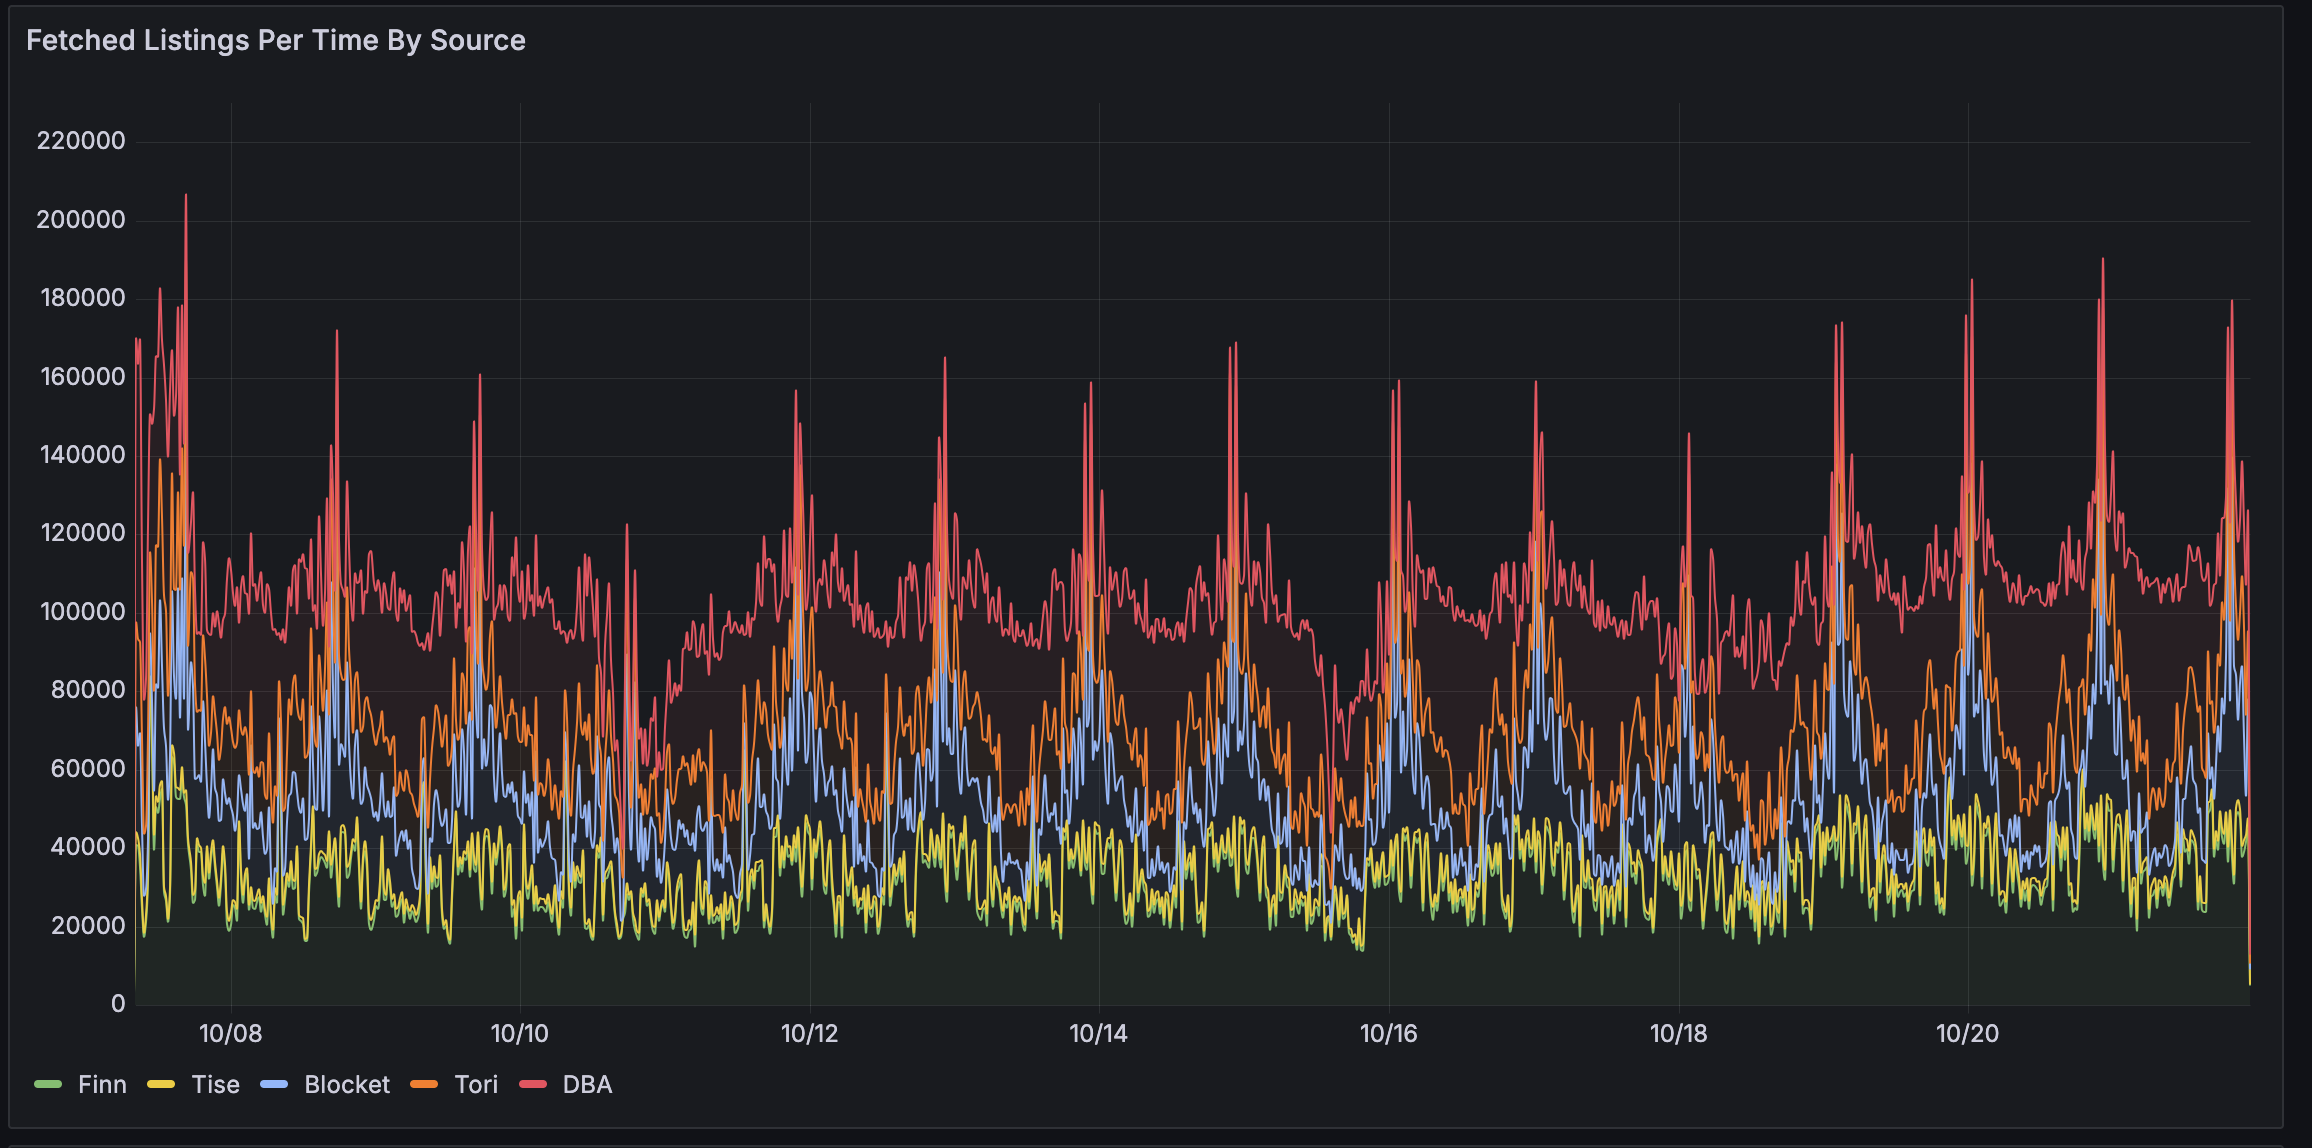Click the blue Blocket legend marker
Viewport: 2312px width, 1148px height.
click(x=275, y=1084)
